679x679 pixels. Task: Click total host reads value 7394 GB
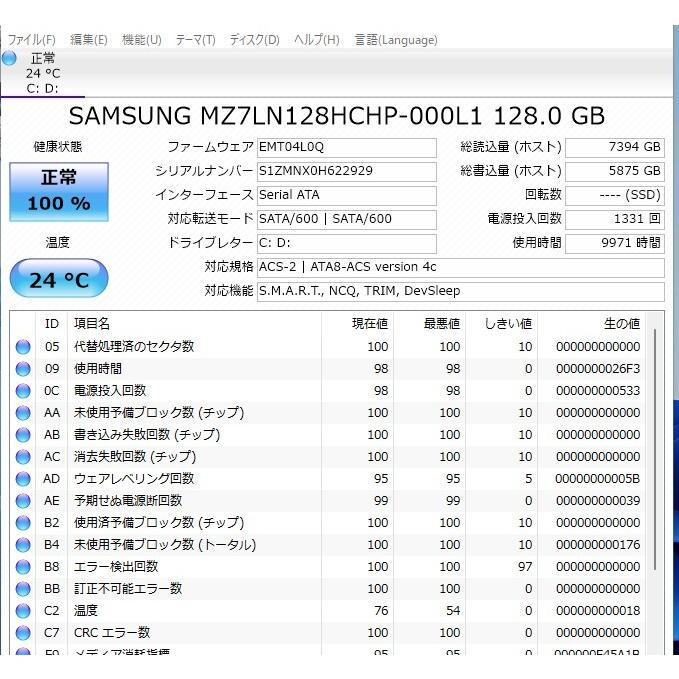[615, 148]
